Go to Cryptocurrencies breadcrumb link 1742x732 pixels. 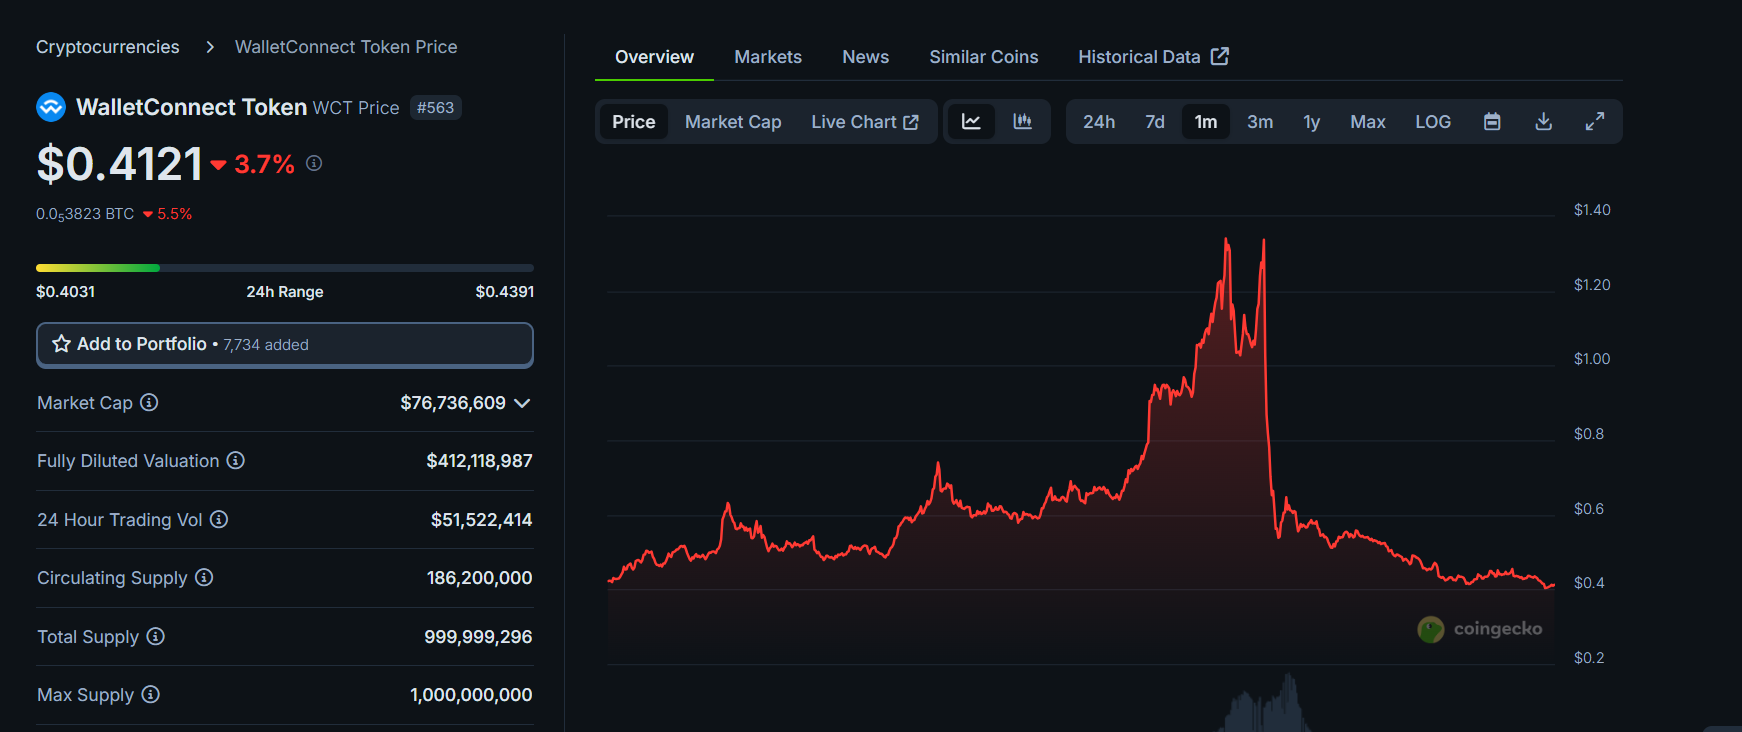108,47
